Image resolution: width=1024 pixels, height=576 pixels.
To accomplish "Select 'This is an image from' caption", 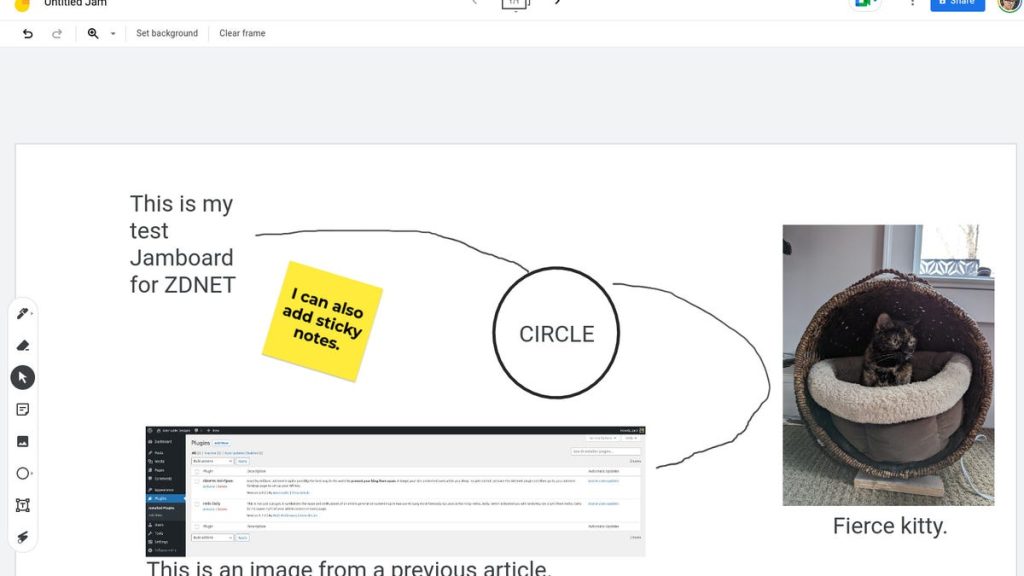I will coord(349,568).
